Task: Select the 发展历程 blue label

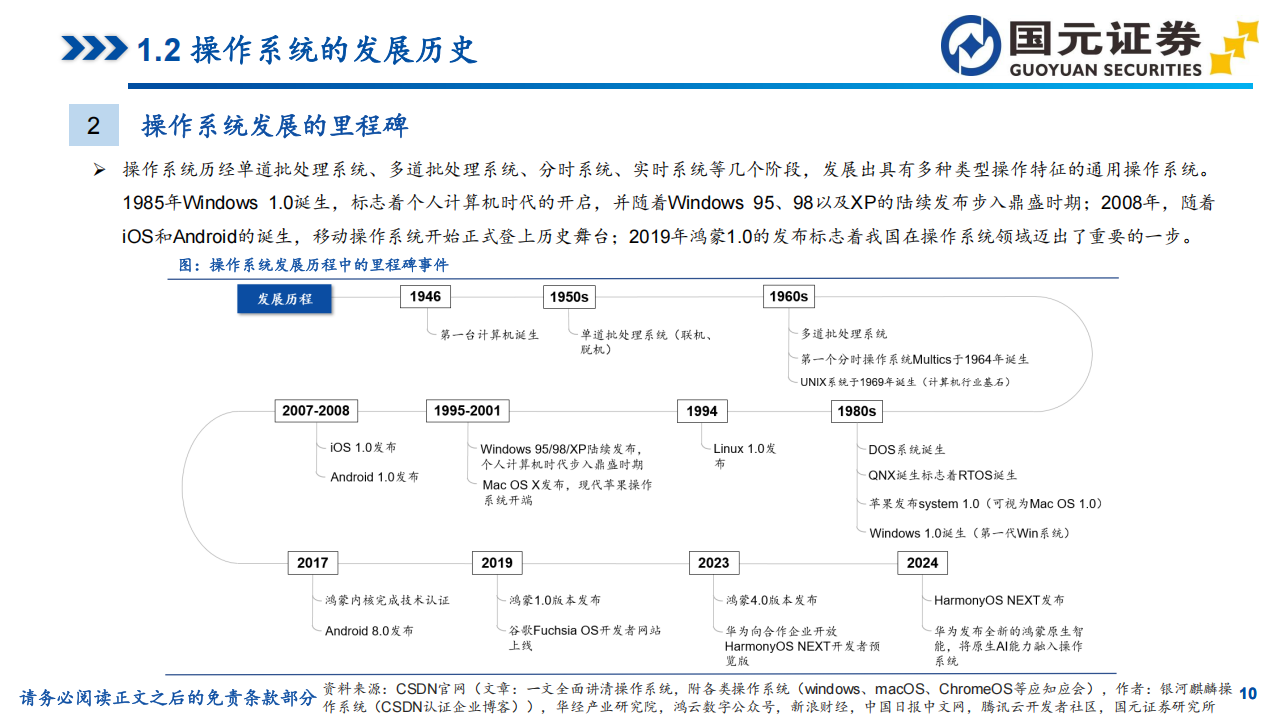Action: point(285,298)
